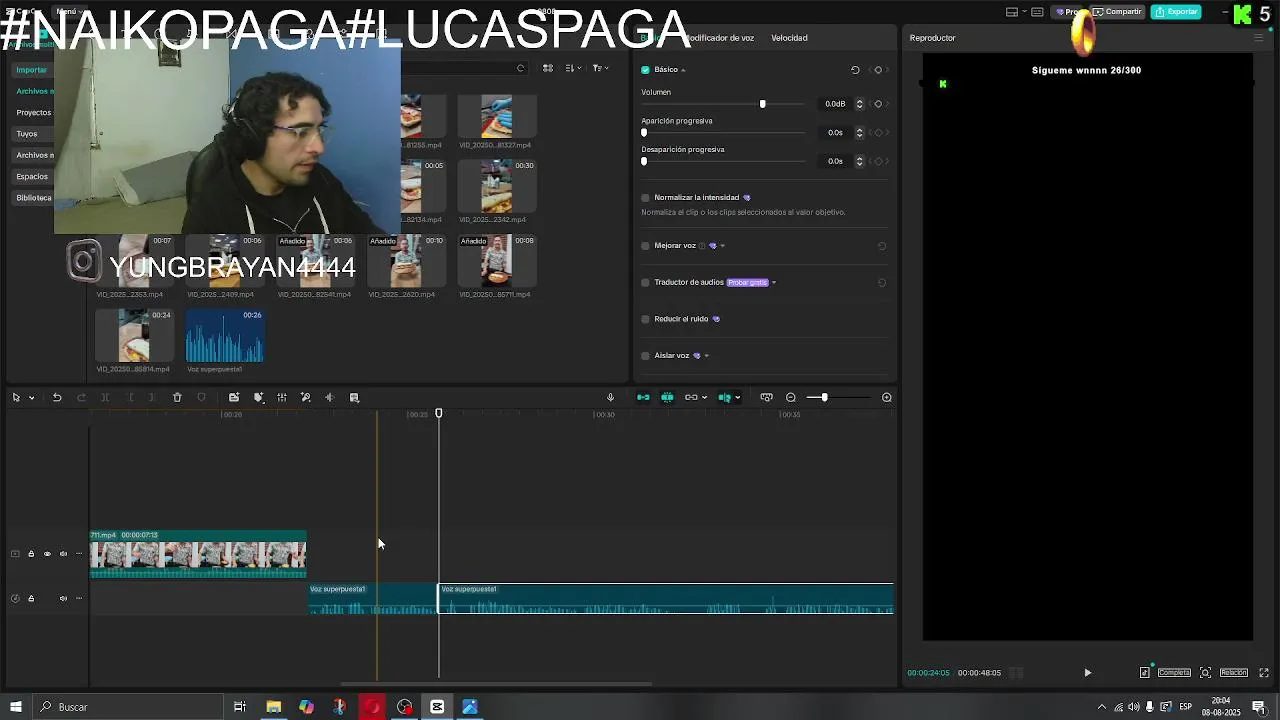Enable Traductor de audios checkbox

click(645, 283)
